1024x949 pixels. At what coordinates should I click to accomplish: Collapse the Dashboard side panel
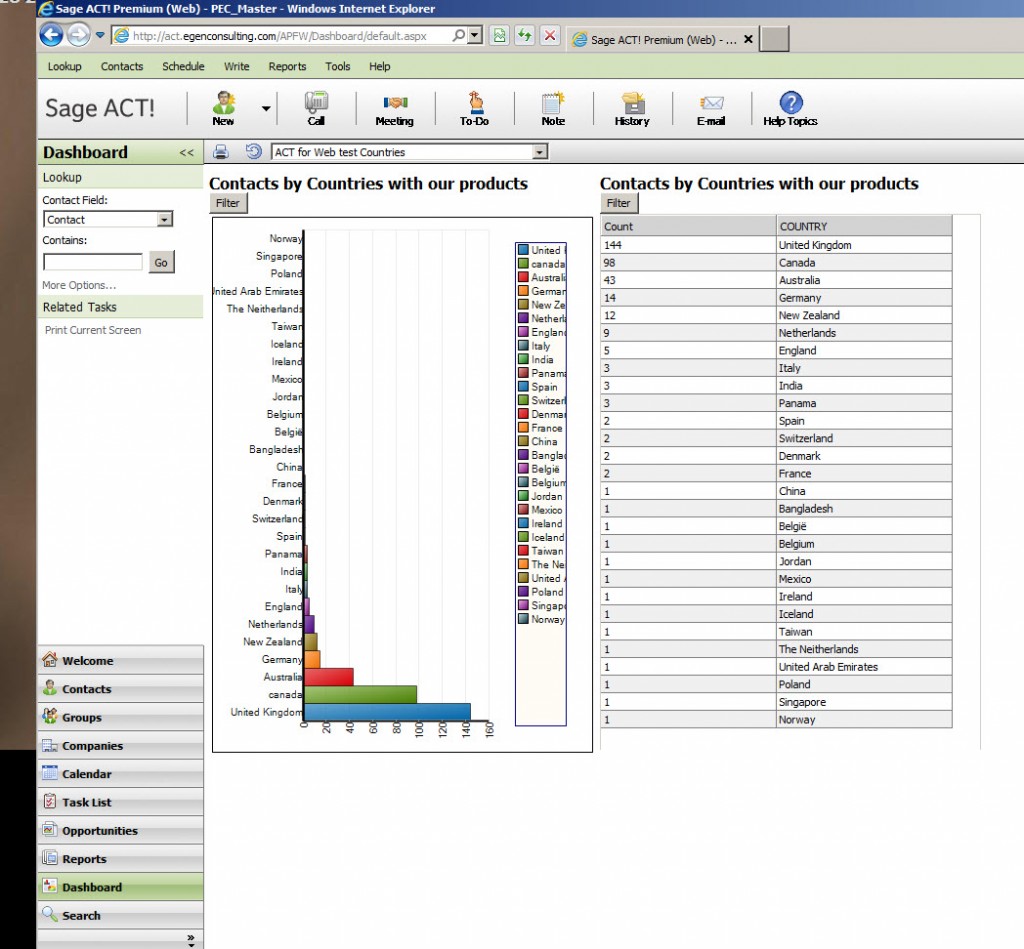(186, 153)
